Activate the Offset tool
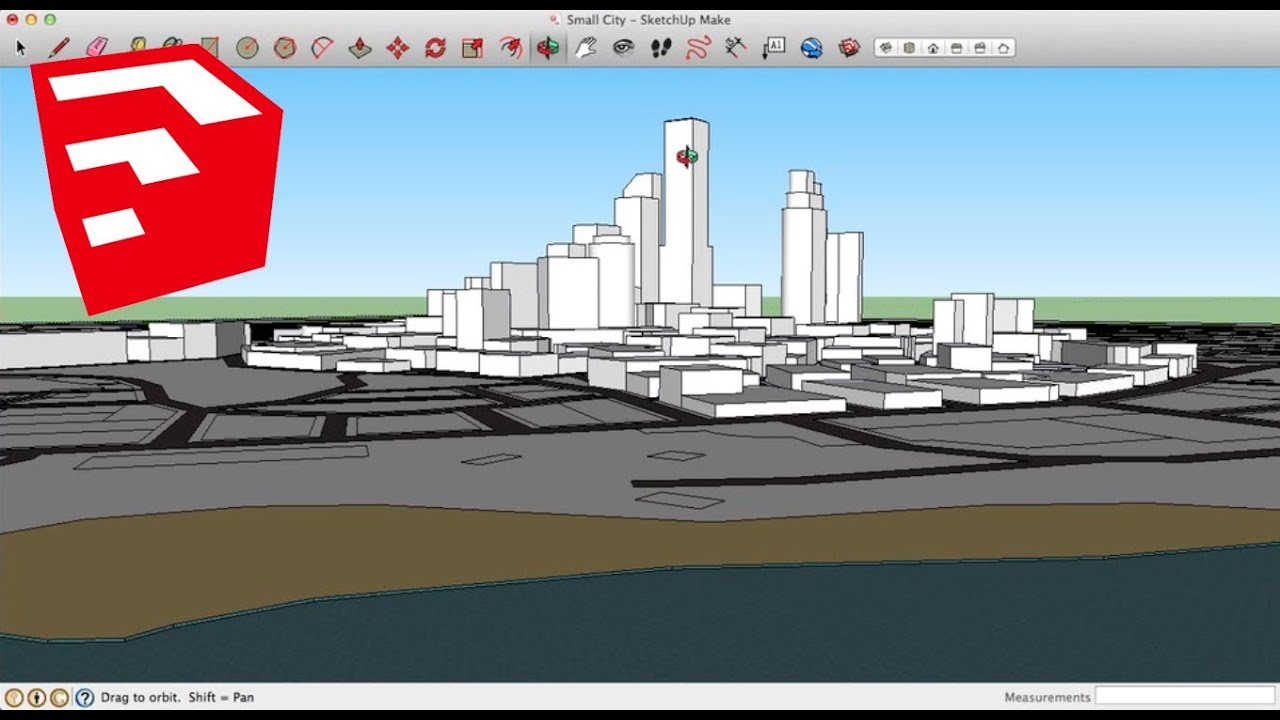Viewport: 1280px width, 720px height. [511, 47]
